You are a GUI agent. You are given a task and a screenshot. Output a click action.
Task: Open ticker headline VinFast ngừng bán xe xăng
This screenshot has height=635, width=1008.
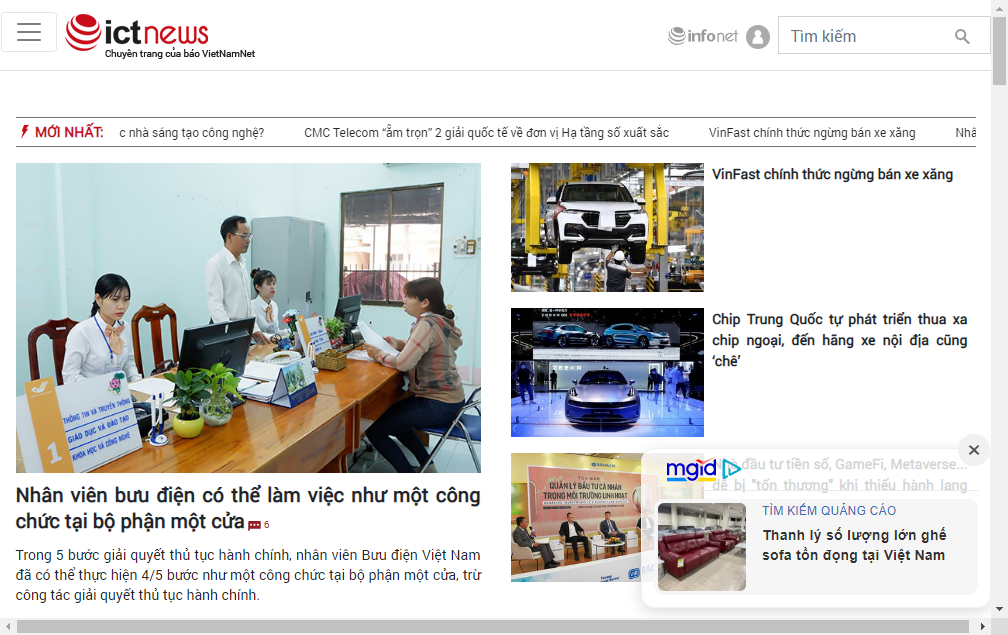click(812, 133)
